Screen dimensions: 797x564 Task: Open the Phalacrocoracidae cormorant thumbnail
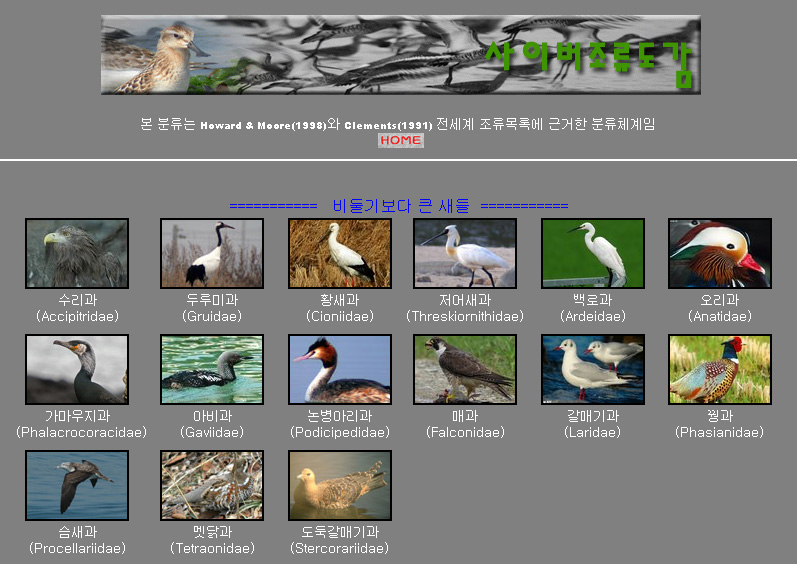click(77, 369)
